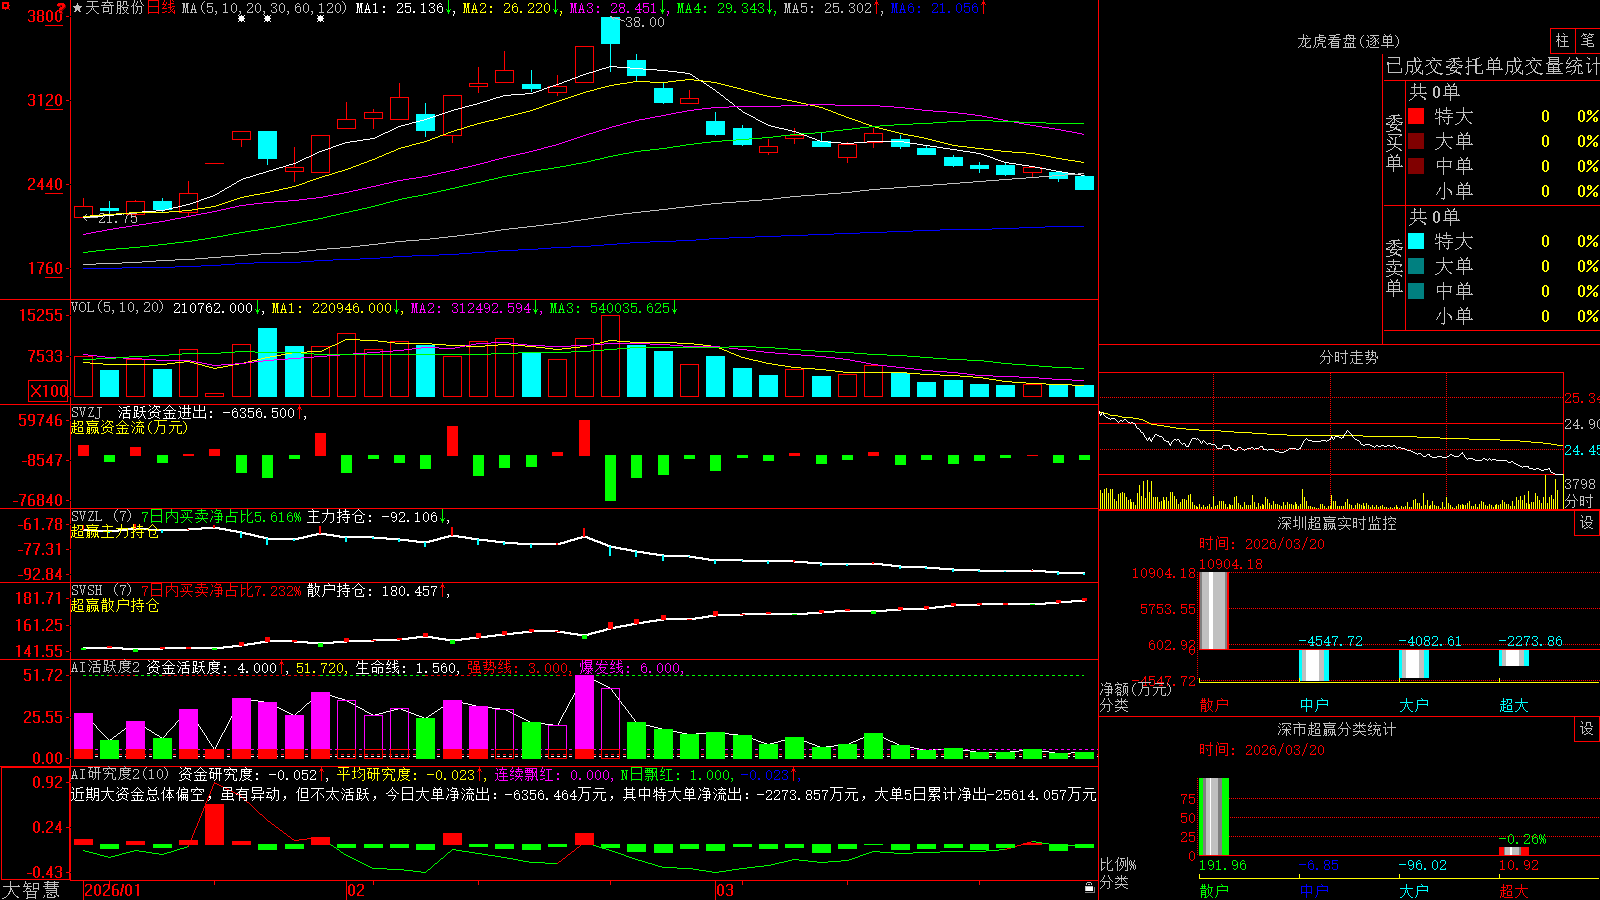Click the 超赢主力持仓 label
1600x900 pixels.
(x=115, y=531)
